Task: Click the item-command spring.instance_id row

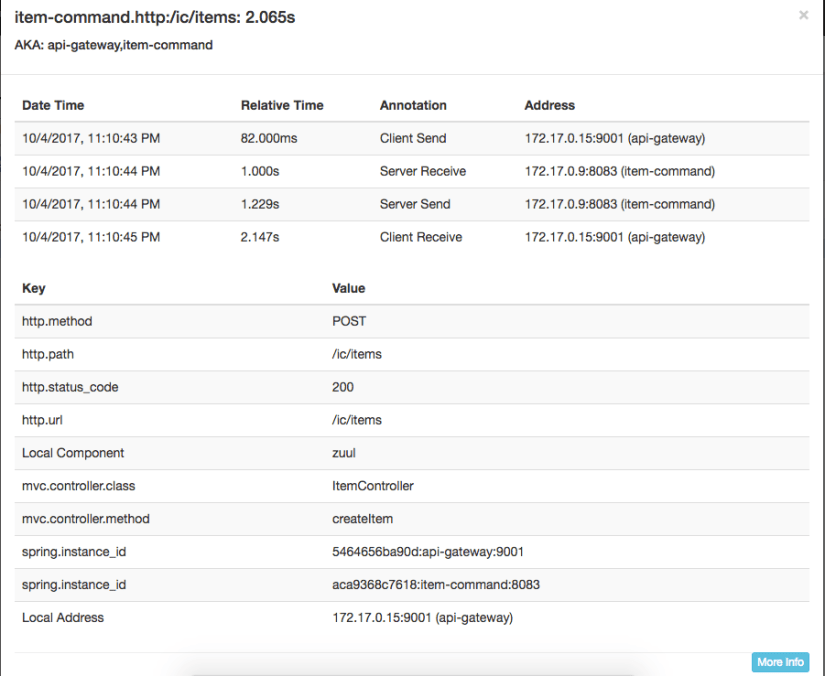Action: click(300, 584)
